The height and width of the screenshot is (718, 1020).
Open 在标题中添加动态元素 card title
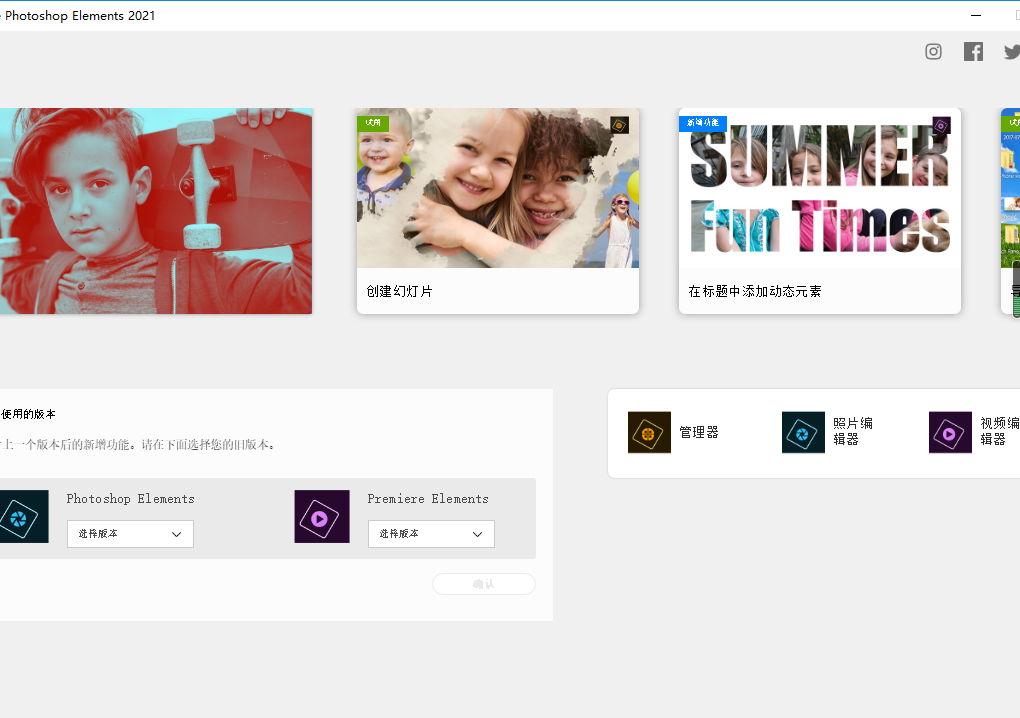(755, 291)
